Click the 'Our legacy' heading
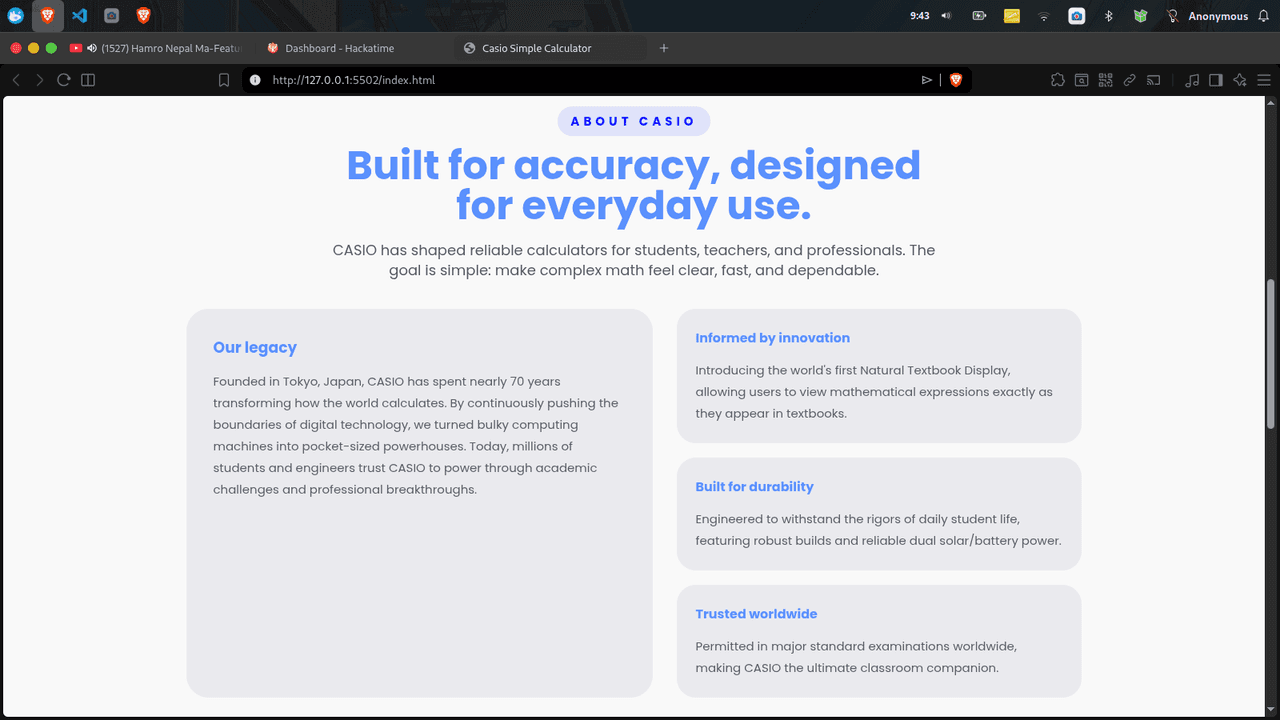 [255, 348]
